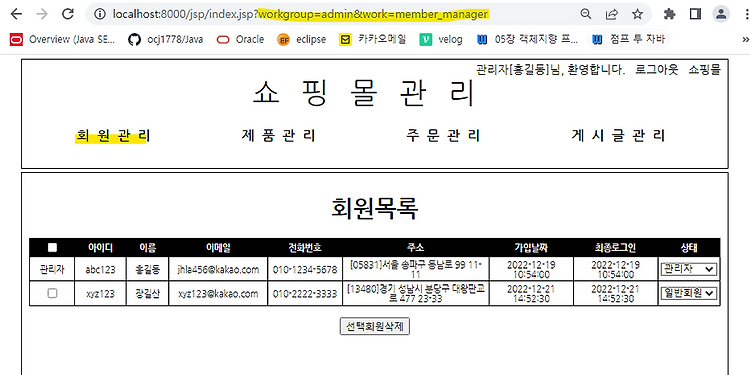
Task: Click the 관리자 label in first table row
Action: 52,270
